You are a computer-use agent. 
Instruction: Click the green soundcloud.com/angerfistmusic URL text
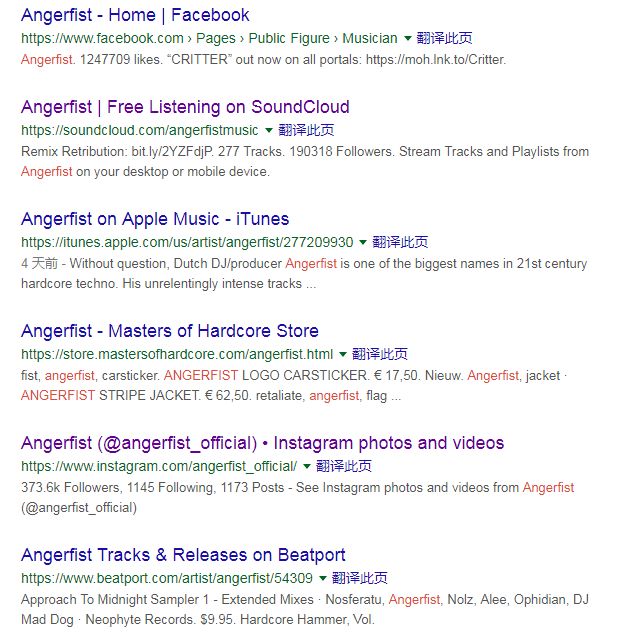pyautogui.click(x=140, y=130)
